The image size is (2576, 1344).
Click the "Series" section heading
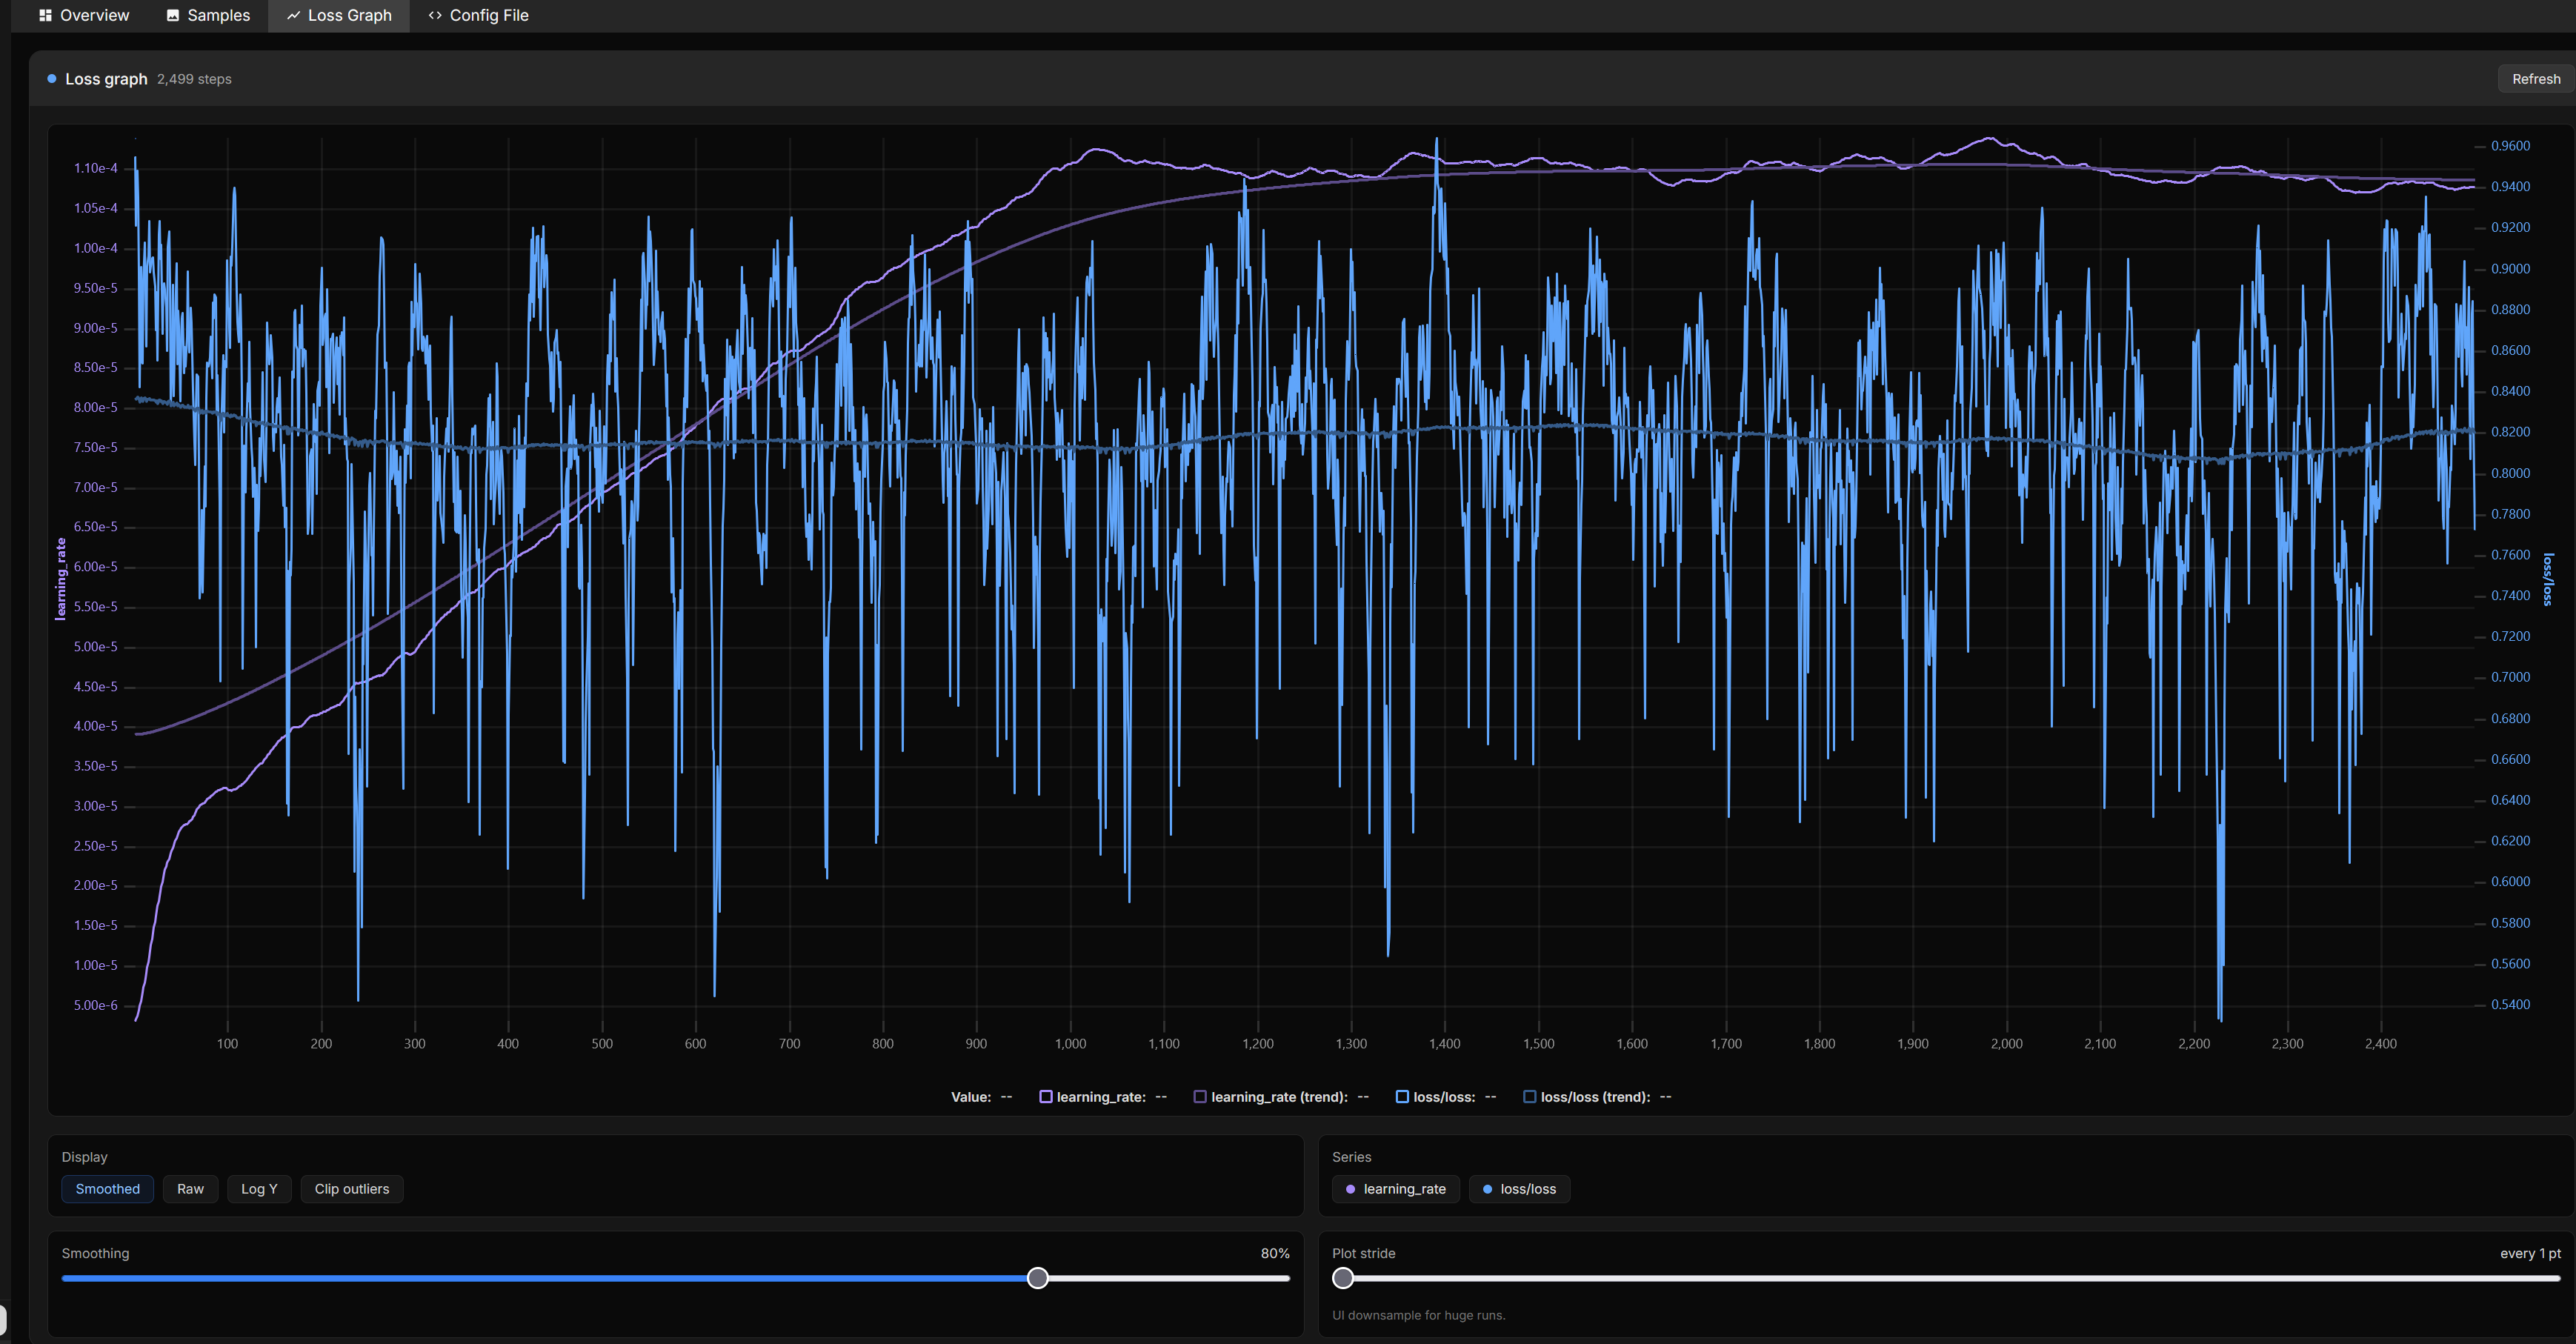tap(1351, 1157)
